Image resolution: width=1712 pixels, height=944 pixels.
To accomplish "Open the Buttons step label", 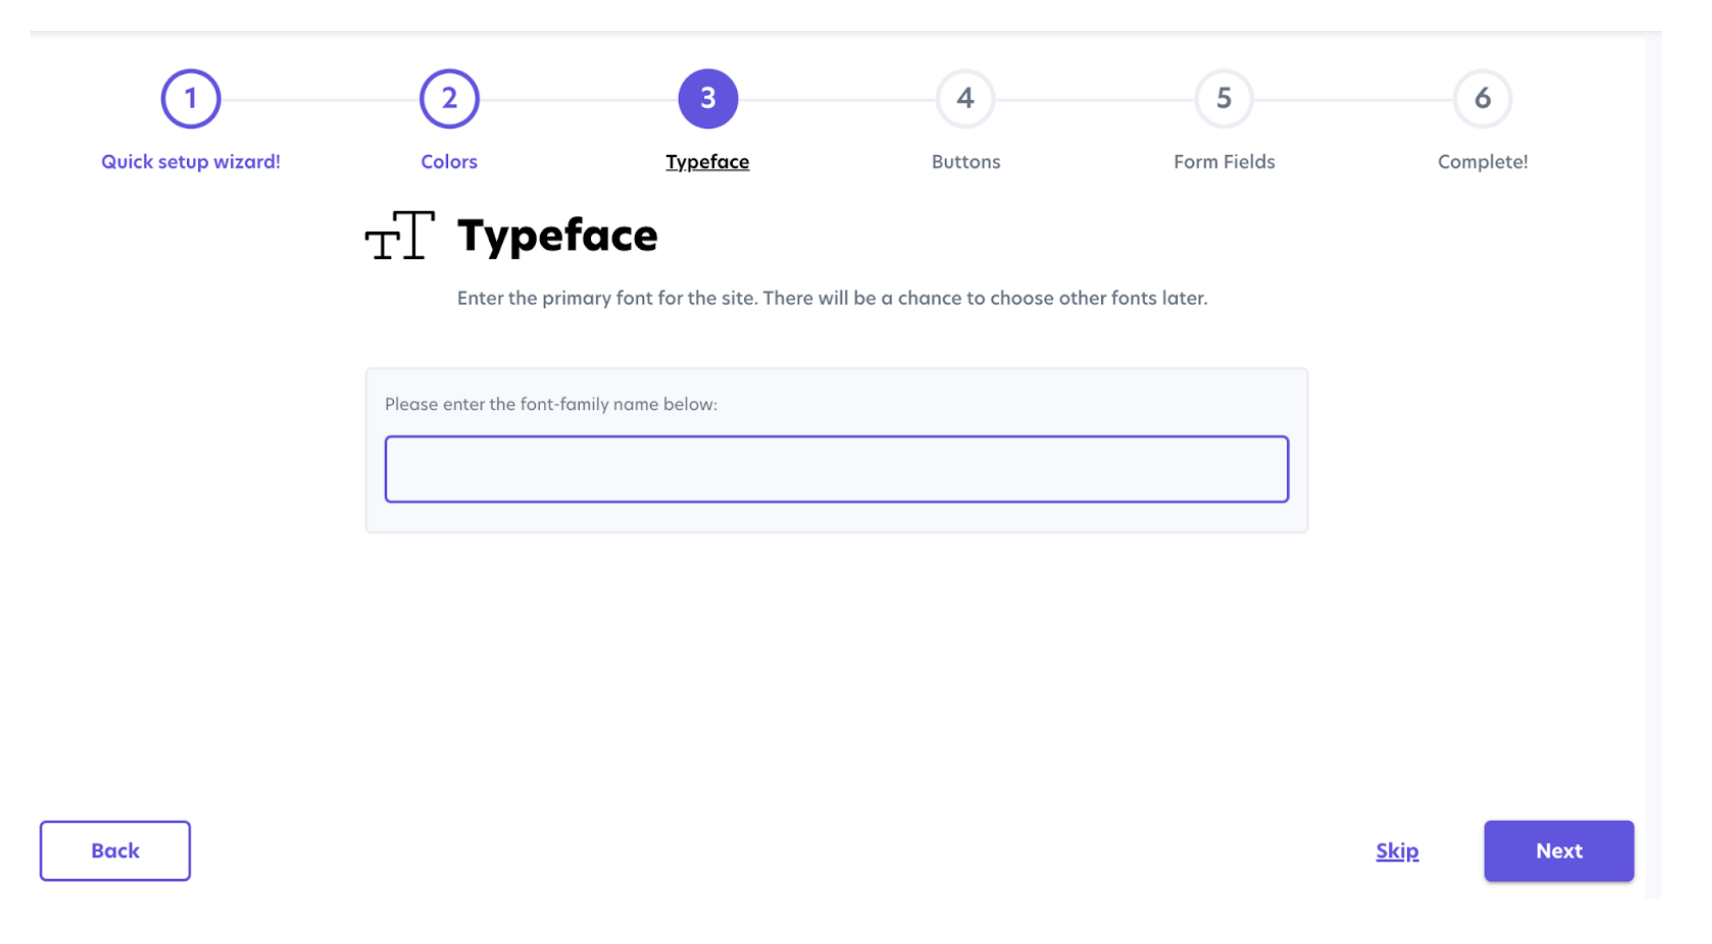I will [x=965, y=162].
